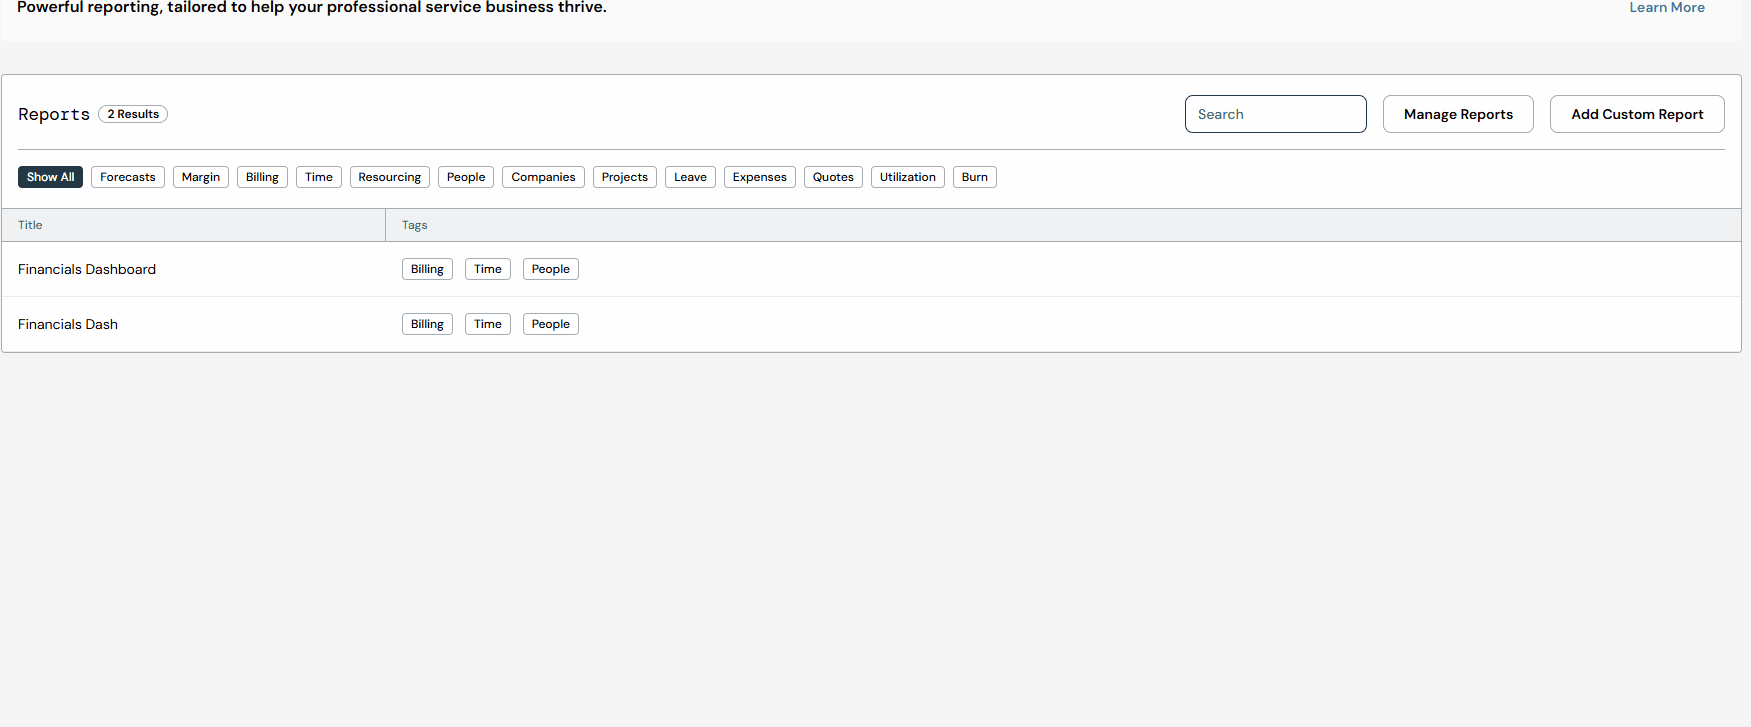
Task: Select the Leave filter chip
Action: [x=690, y=177]
